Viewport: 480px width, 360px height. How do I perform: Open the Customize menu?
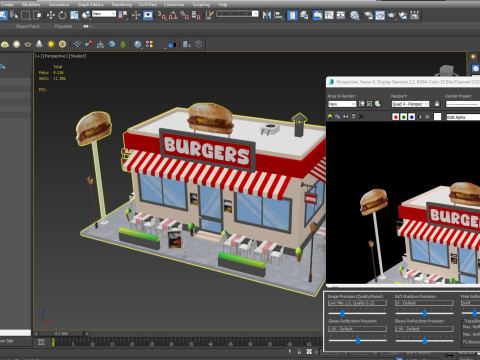coord(174,4)
